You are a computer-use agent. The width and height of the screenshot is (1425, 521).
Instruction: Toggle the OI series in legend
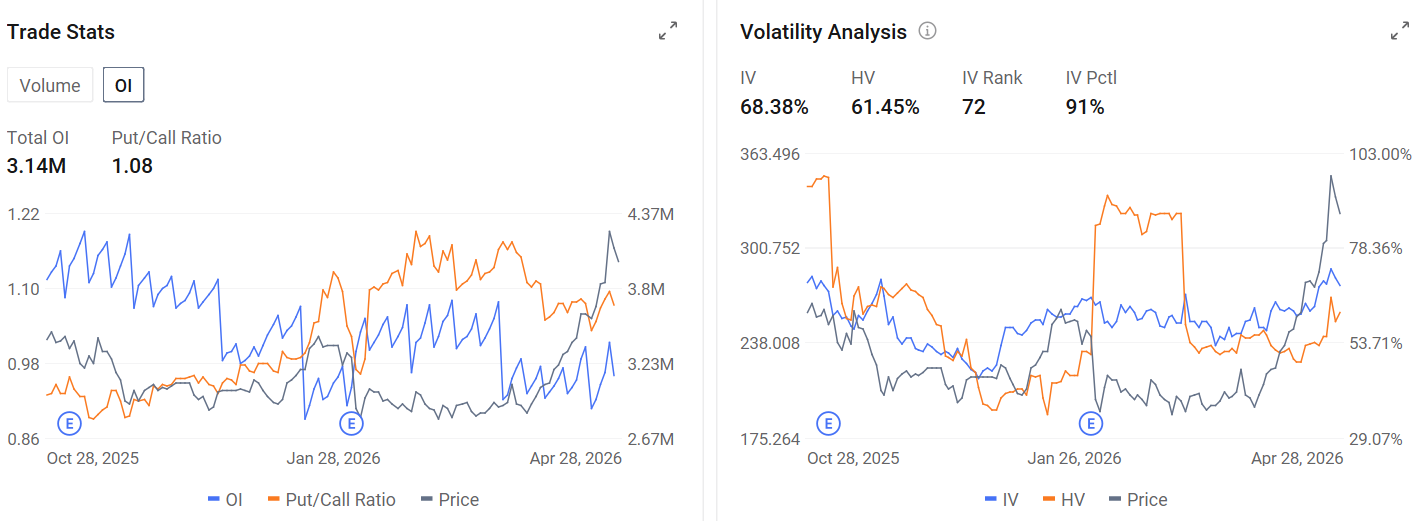pos(225,500)
